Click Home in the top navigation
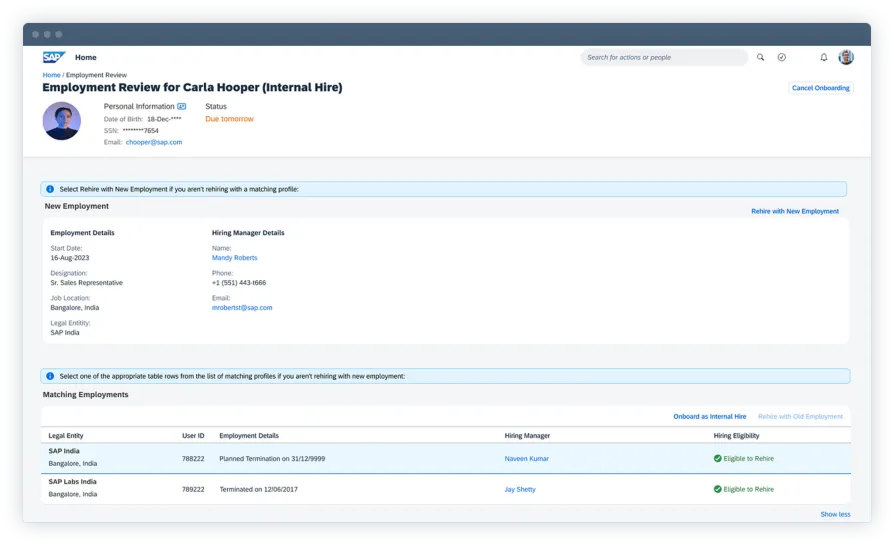Screen dimensions: 894x545 pyautogui.click(x=86, y=58)
